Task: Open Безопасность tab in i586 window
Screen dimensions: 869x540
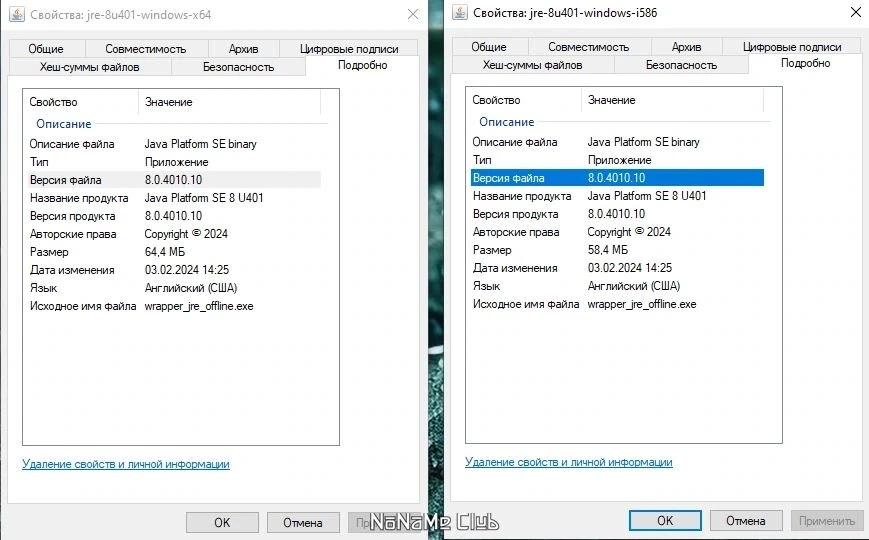Action: (x=681, y=65)
